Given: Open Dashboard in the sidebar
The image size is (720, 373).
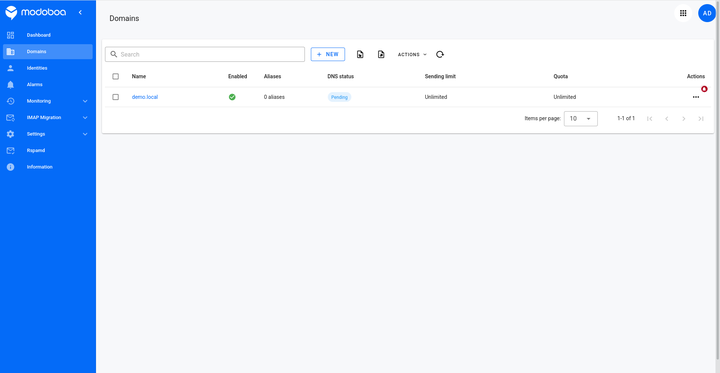Looking at the screenshot, I should pos(48,35).
